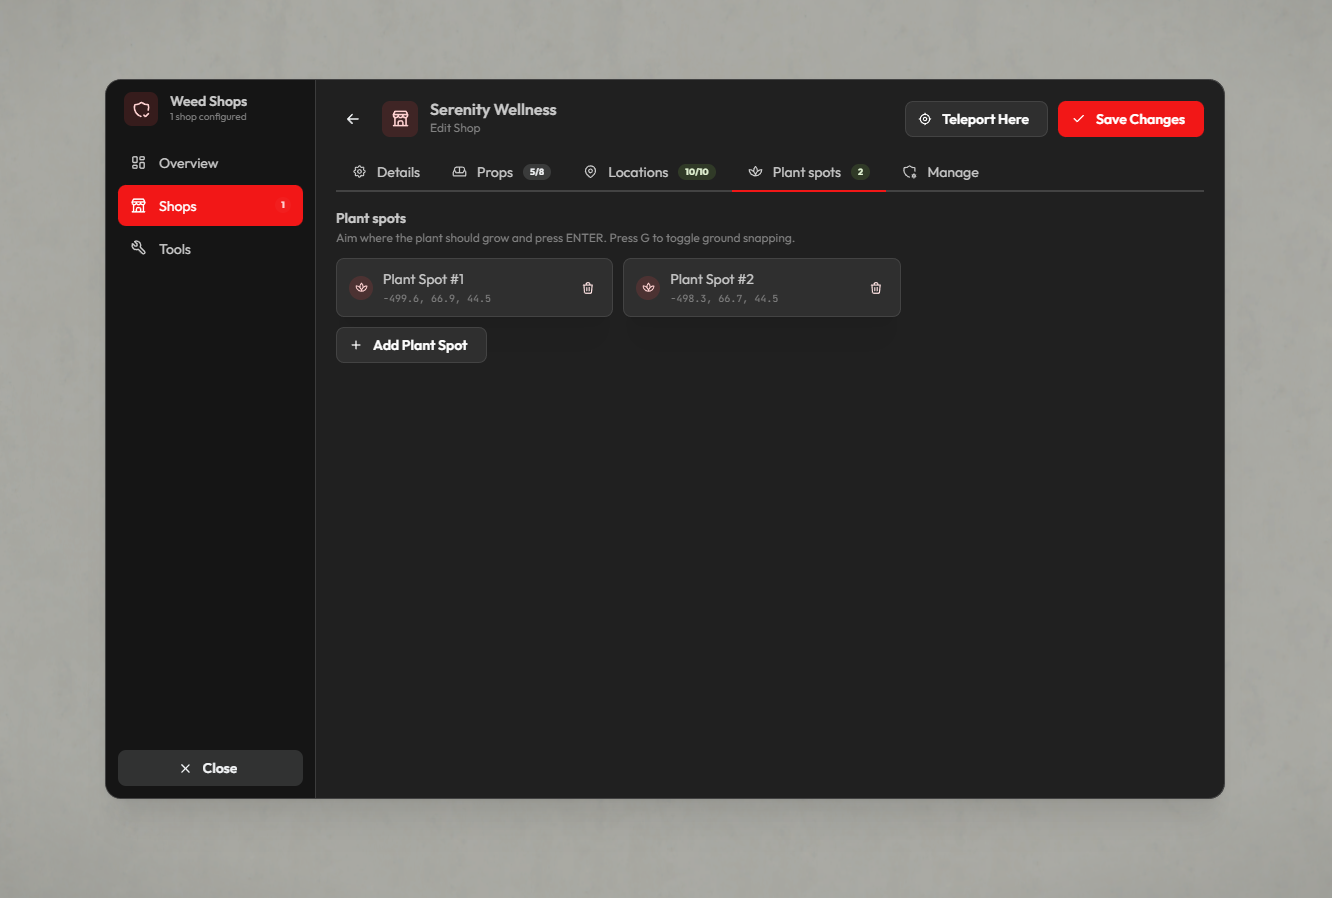Close the Weed Shops panel
The image size is (1332, 898).
(x=210, y=768)
